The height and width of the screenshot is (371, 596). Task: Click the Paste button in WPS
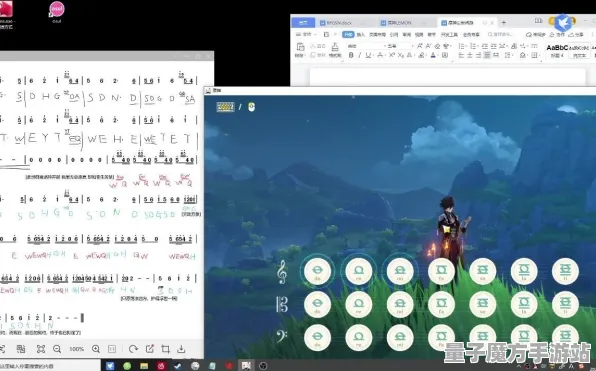(300, 50)
